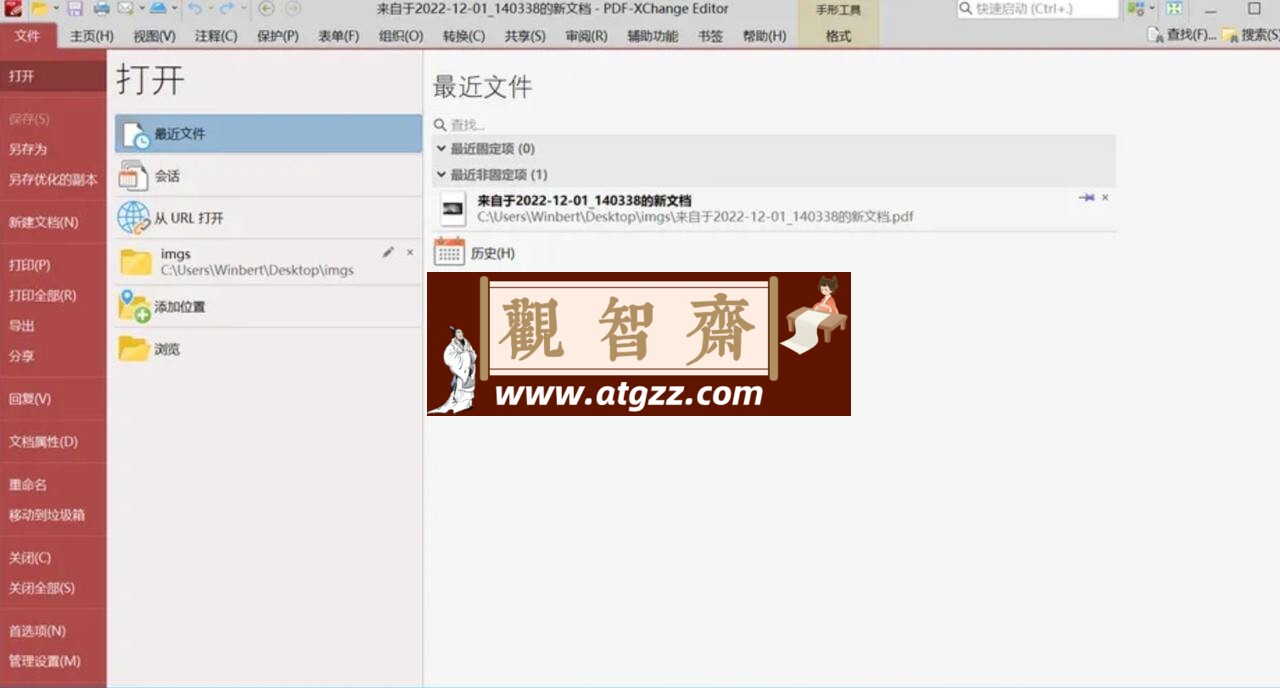The width and height of the screenshot is (1280, 688).
Task: Choose 从 URL 打开 option
Action: click(268, 218)
